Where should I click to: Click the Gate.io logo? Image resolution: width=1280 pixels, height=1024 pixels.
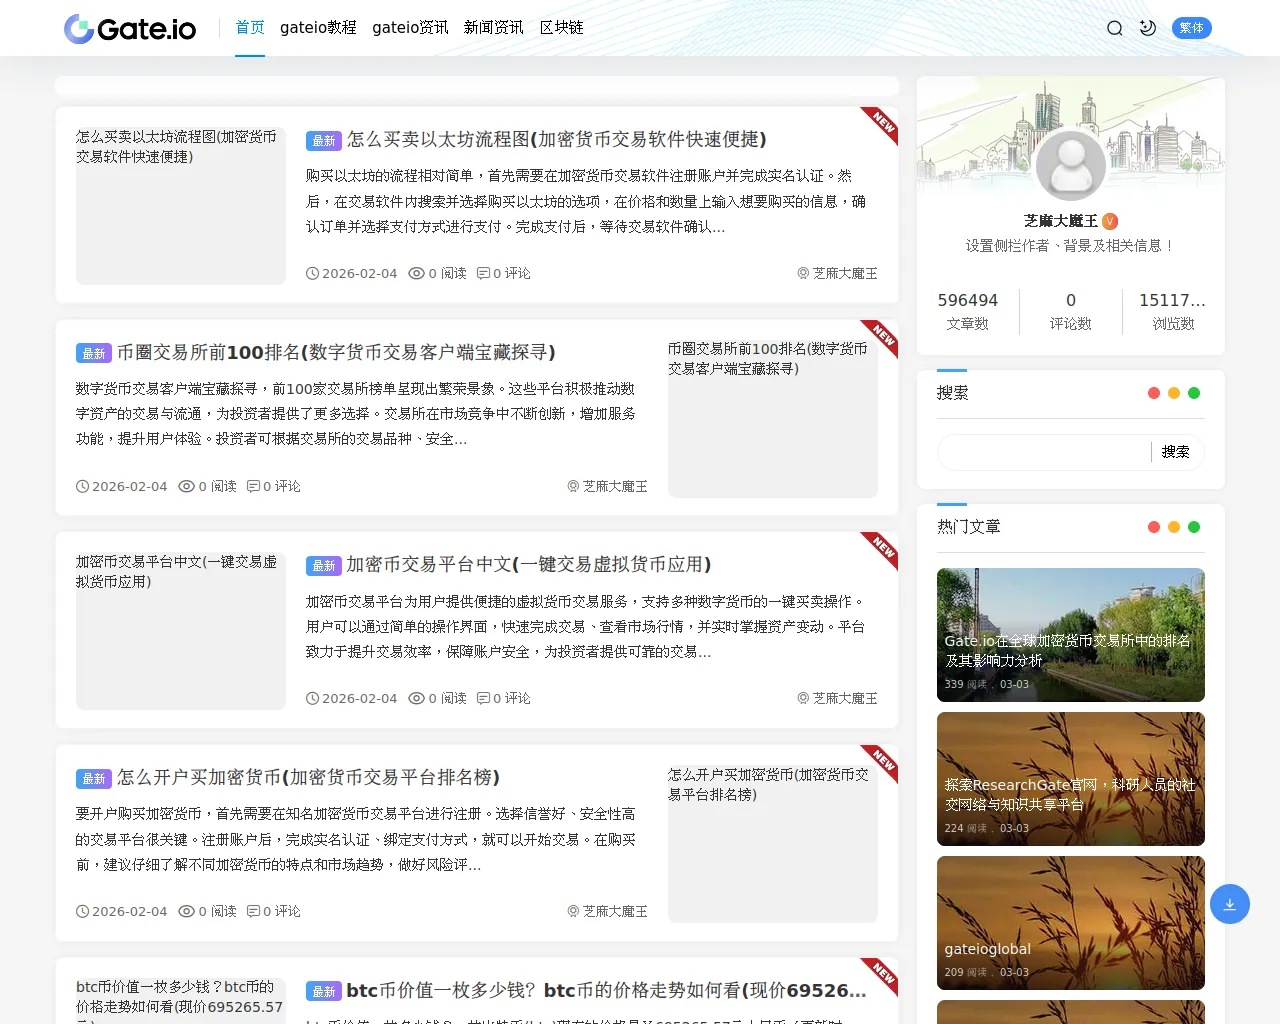point(130,28)
